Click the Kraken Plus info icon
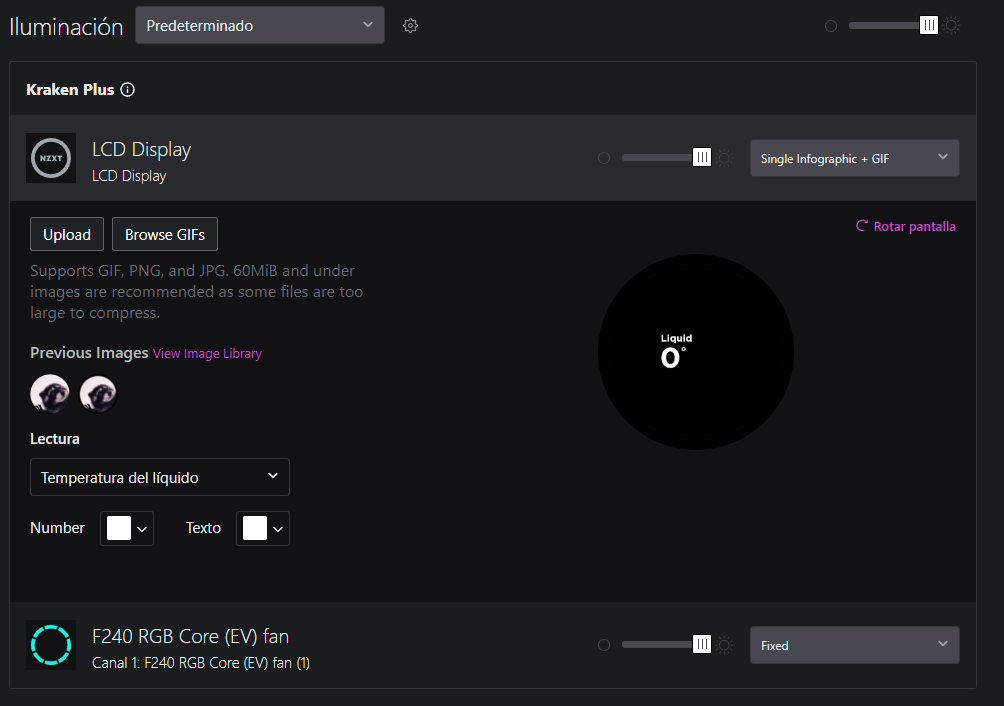Screen dimensions: 1004x706 (x=127, y=90)
